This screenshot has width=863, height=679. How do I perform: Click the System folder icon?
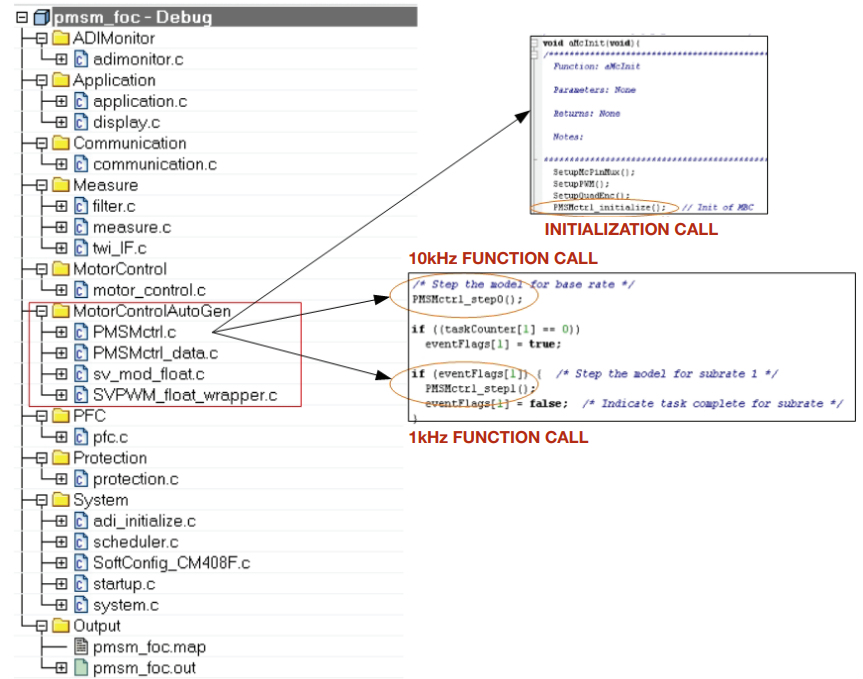click(61, 500)
